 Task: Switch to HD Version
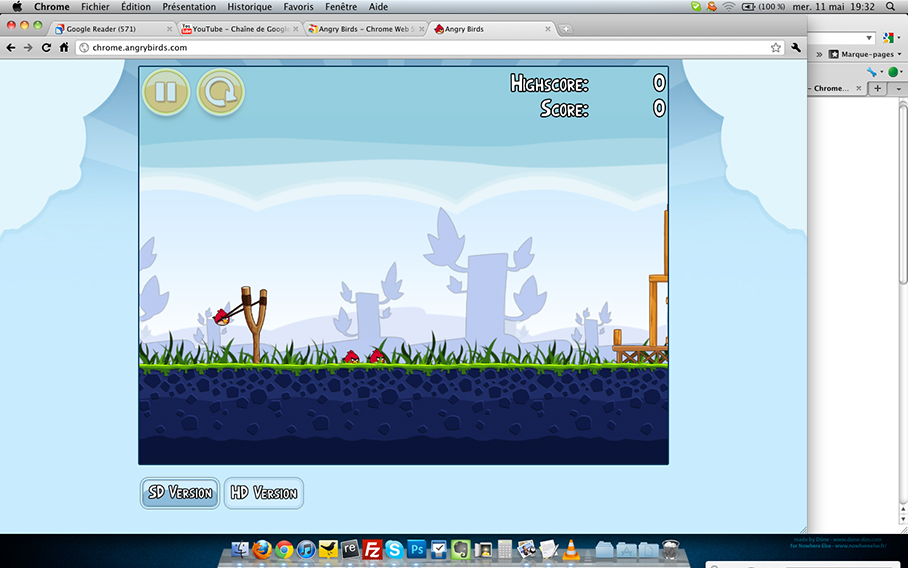[263, 493]
